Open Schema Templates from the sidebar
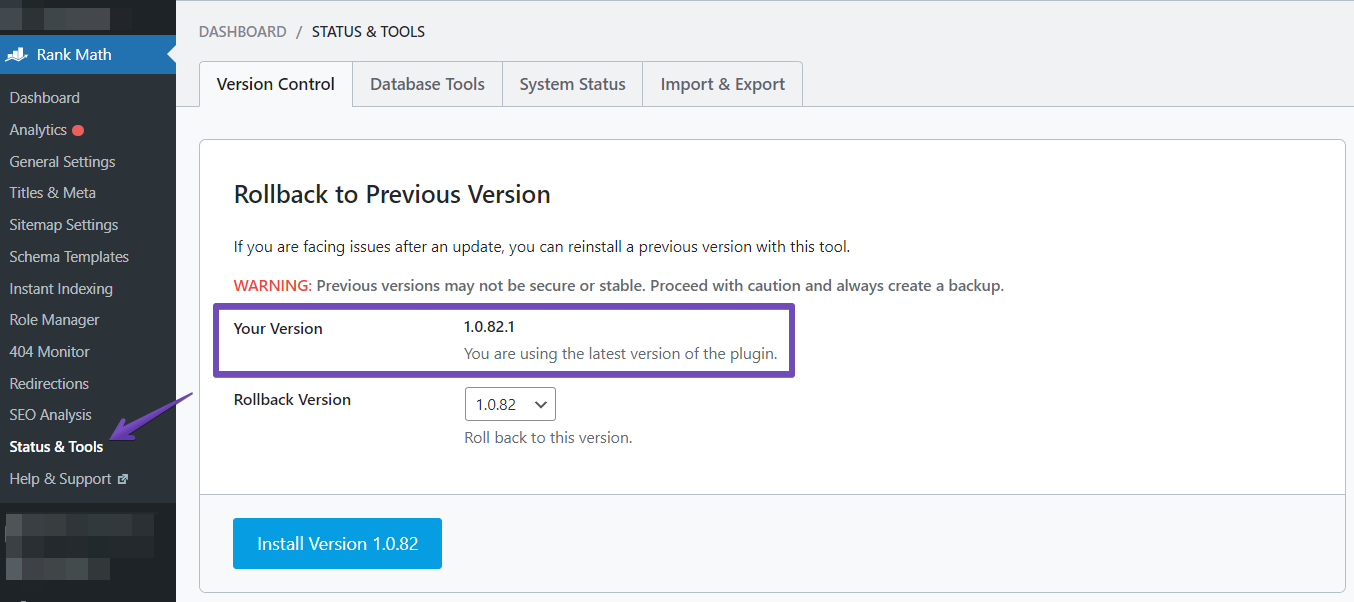Viewport: 1354px width, 602px height. (69, 257)
